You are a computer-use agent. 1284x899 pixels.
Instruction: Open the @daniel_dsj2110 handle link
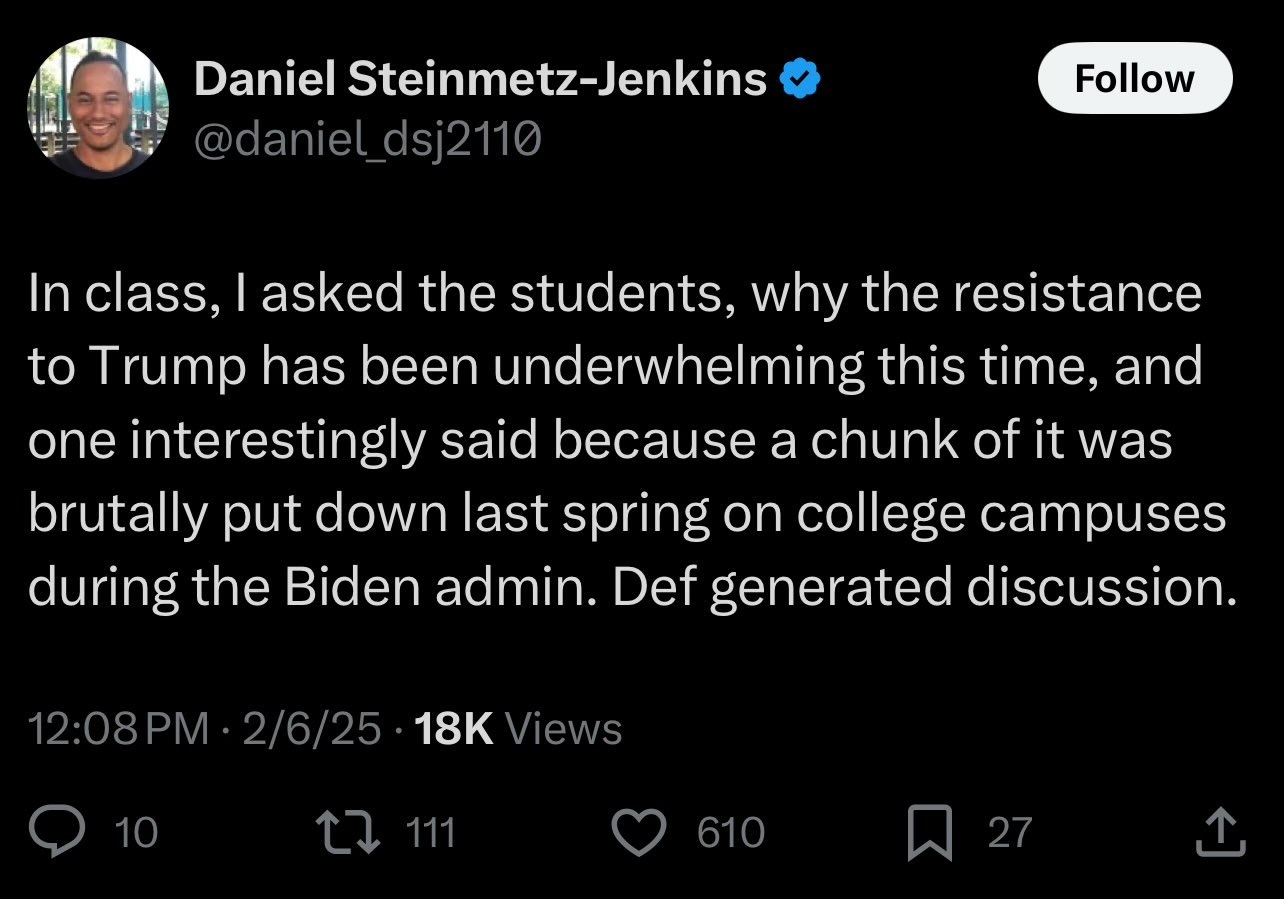coord(367,143)
